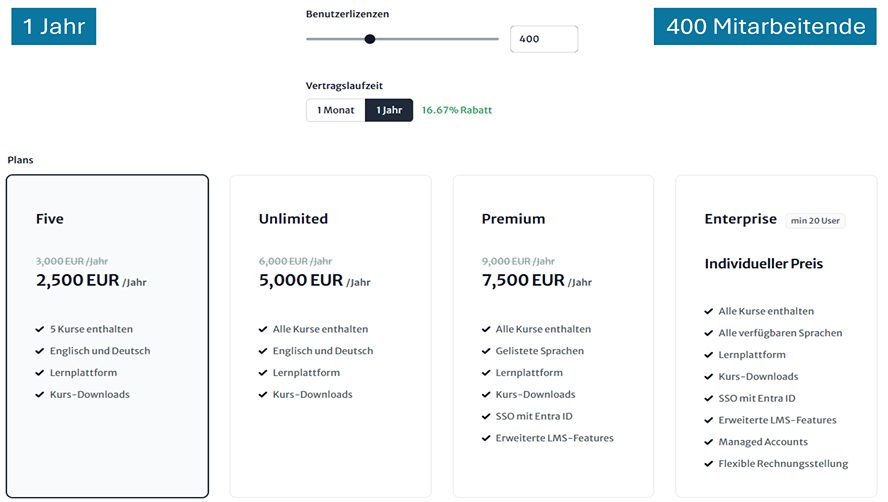This screenshot has width=888, height=502.
Task: Click the '400 Mitarbeitende' blue banner
Action: pos(765,27)
